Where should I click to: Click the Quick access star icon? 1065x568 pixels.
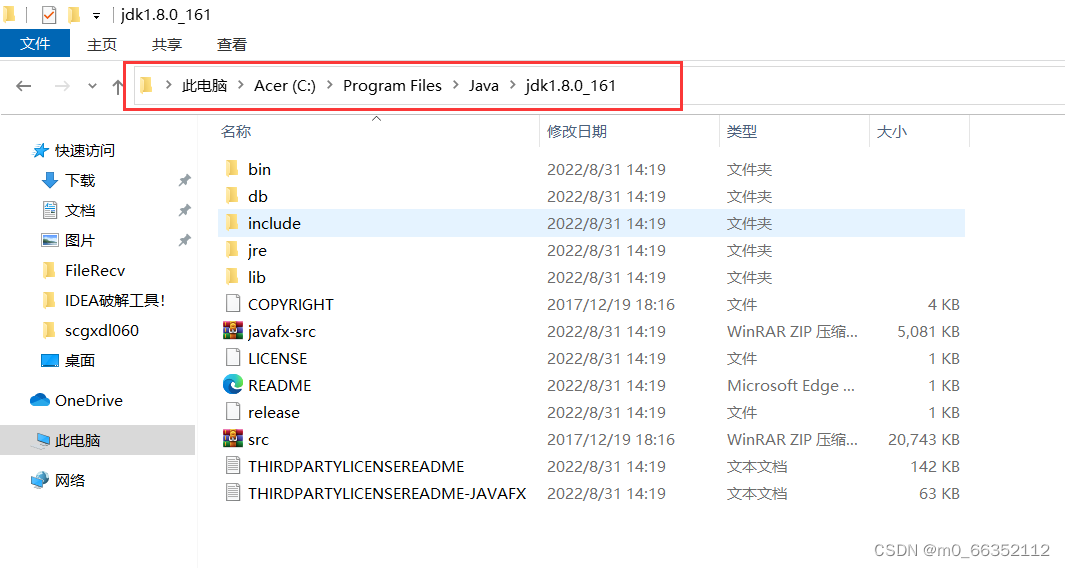[x=40, y=151]
